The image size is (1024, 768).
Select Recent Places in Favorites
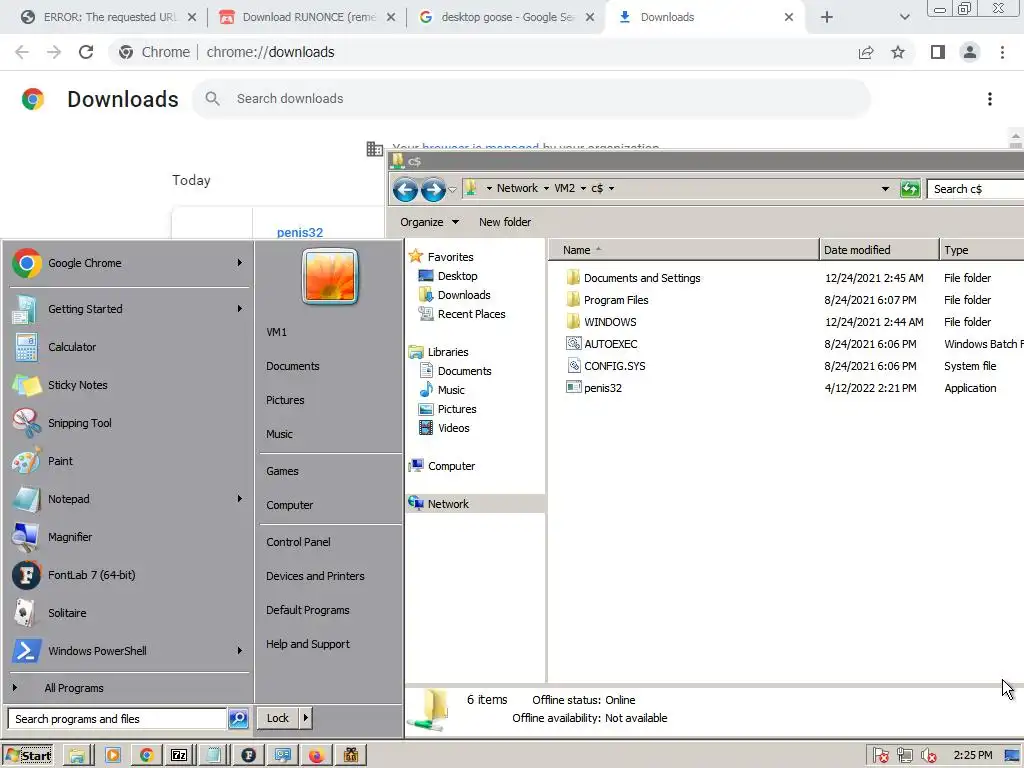pos(472,314)
